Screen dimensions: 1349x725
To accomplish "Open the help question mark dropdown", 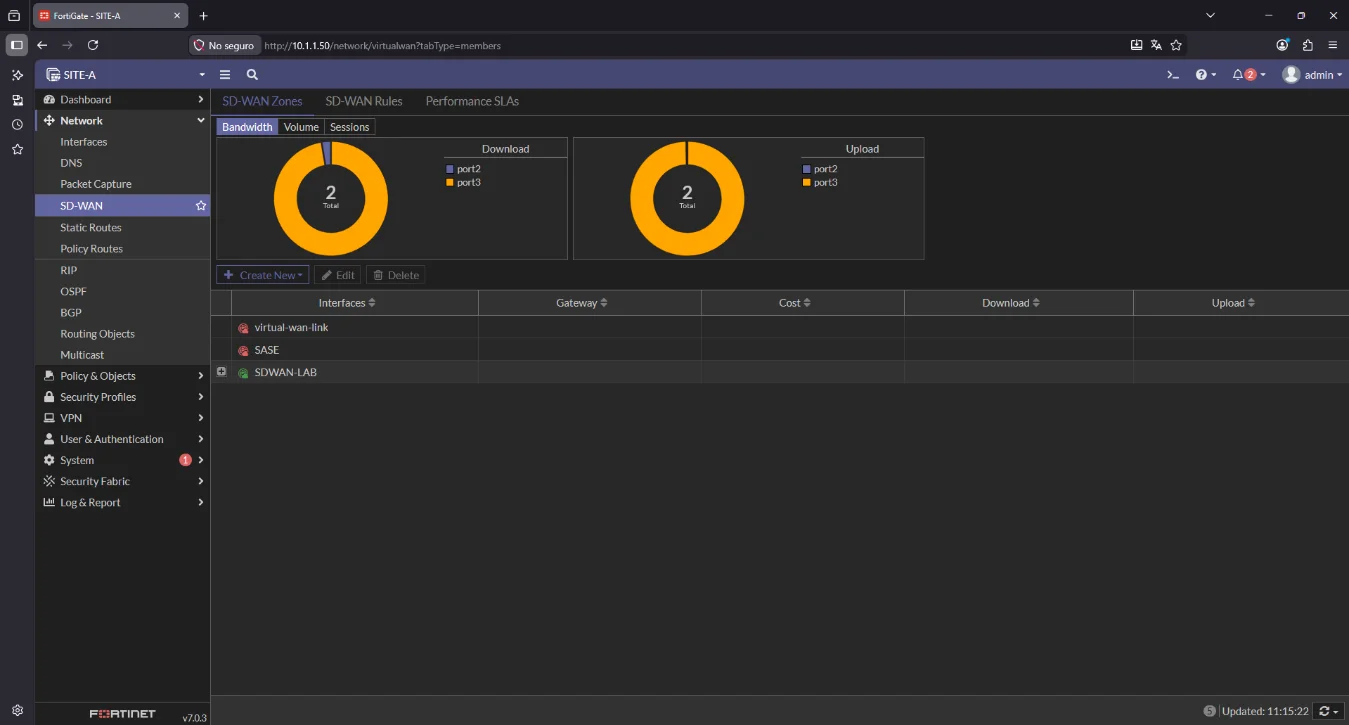I will [1206, 75].
